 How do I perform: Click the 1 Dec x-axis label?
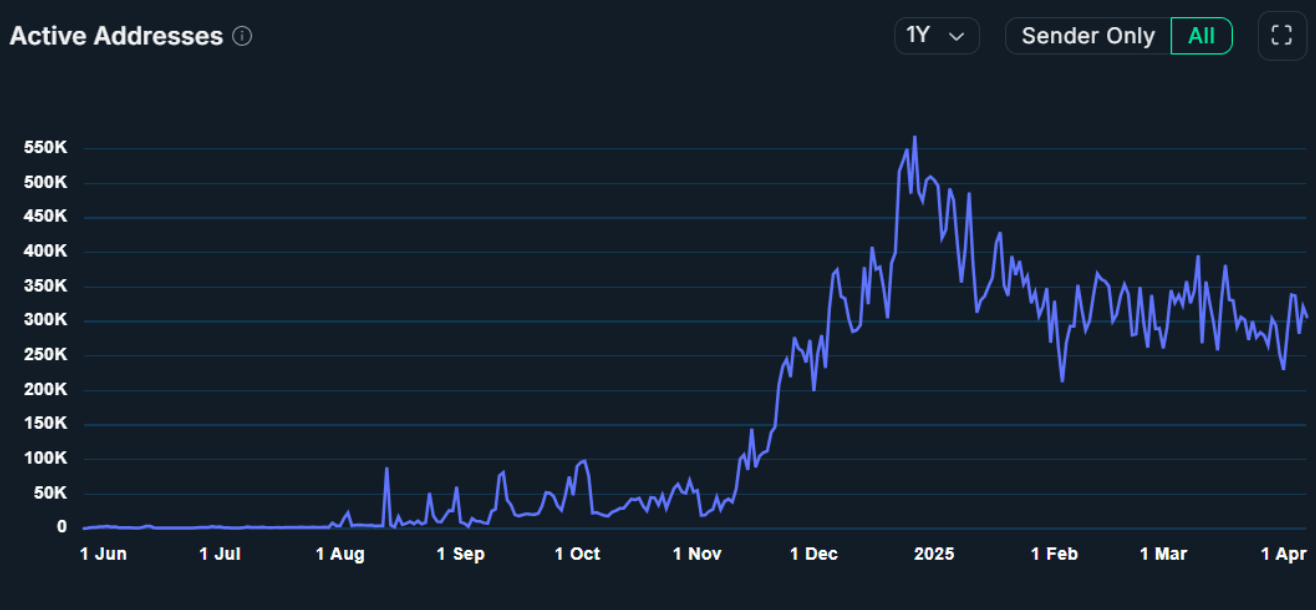click(x=813, y=554)
